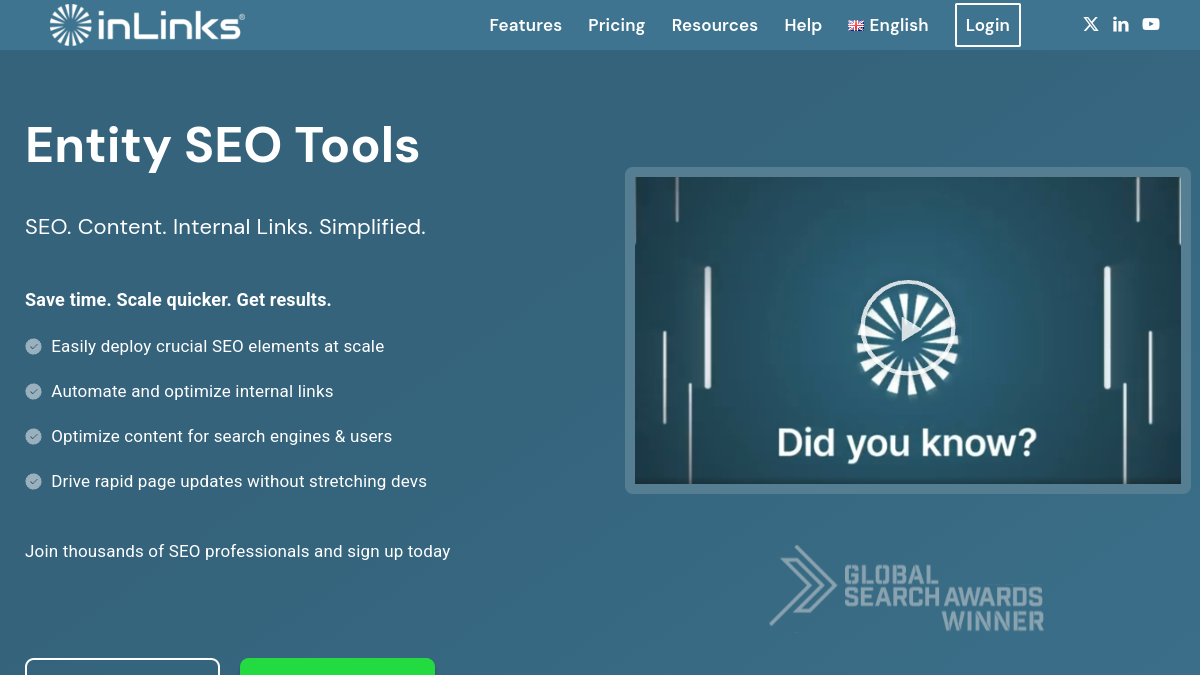Expand the Resources menu

[x=714, y=25]
